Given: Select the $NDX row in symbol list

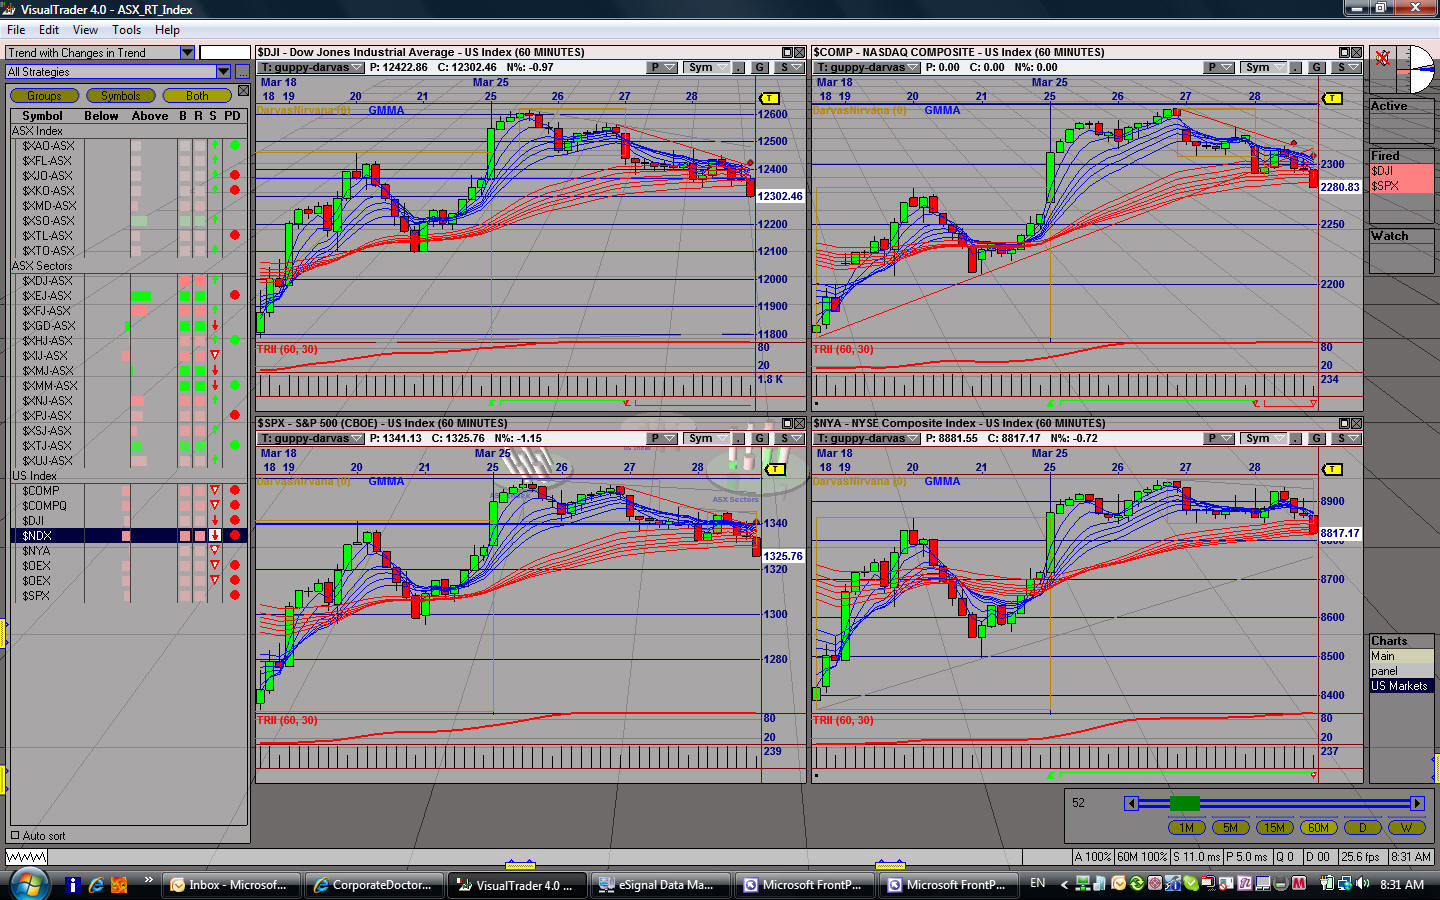Looking at the screenshot, I should click(128, 535).
